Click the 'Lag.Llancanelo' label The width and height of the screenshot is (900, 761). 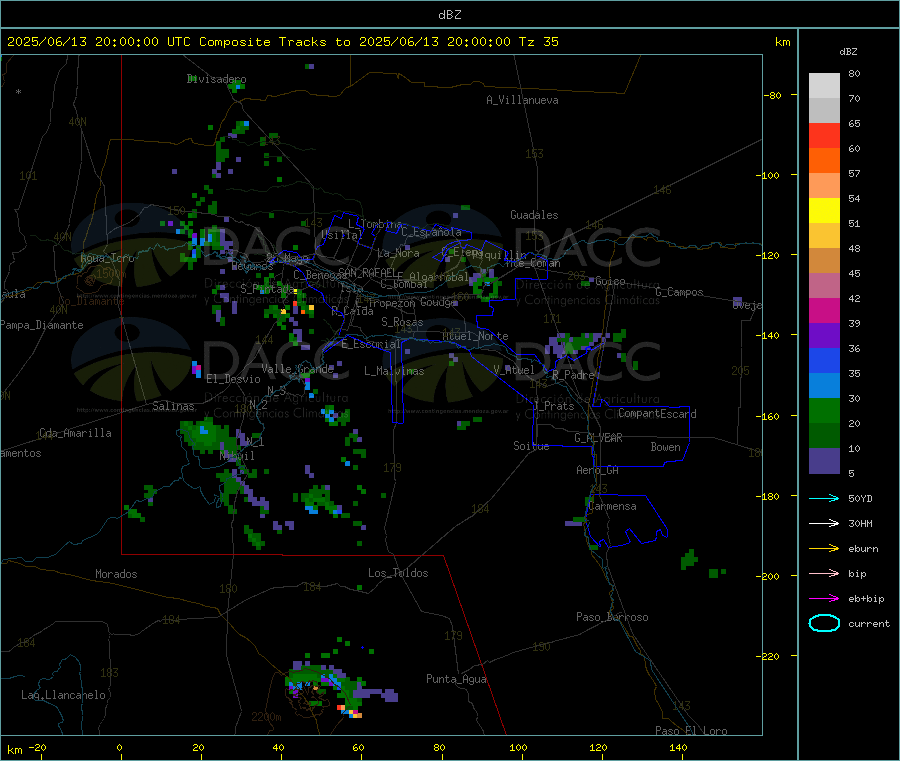64,695
